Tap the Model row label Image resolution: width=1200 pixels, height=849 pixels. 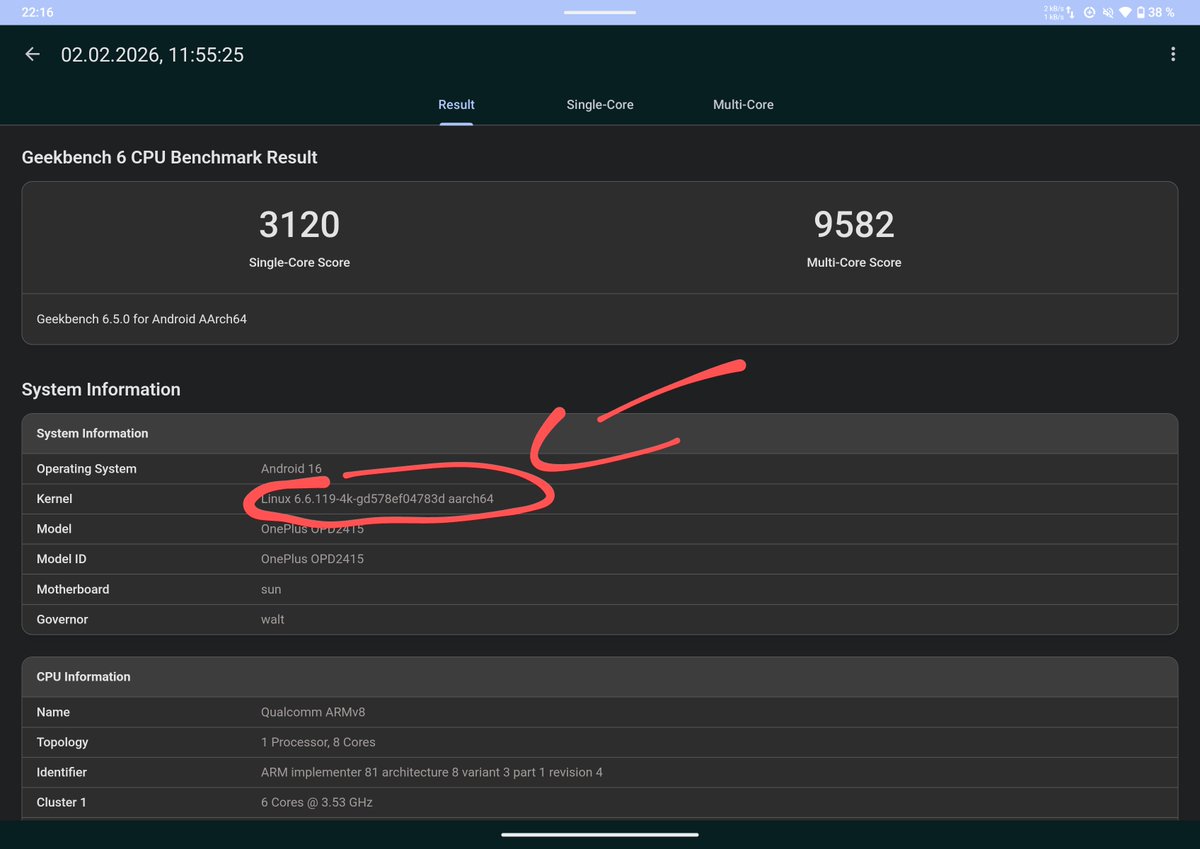click(54, 529)
